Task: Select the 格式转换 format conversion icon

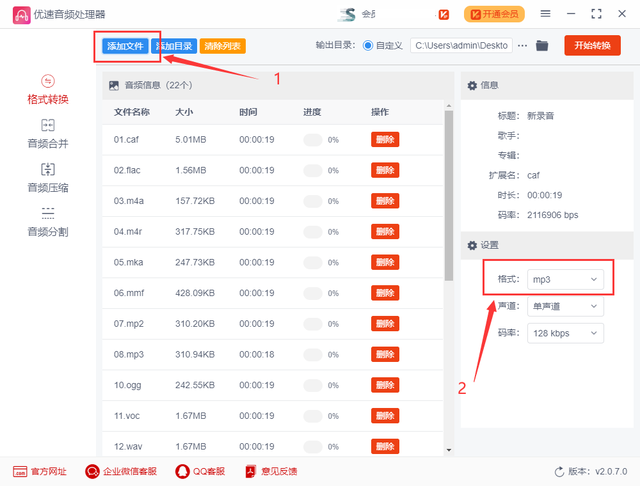Action: click(48, 81)
